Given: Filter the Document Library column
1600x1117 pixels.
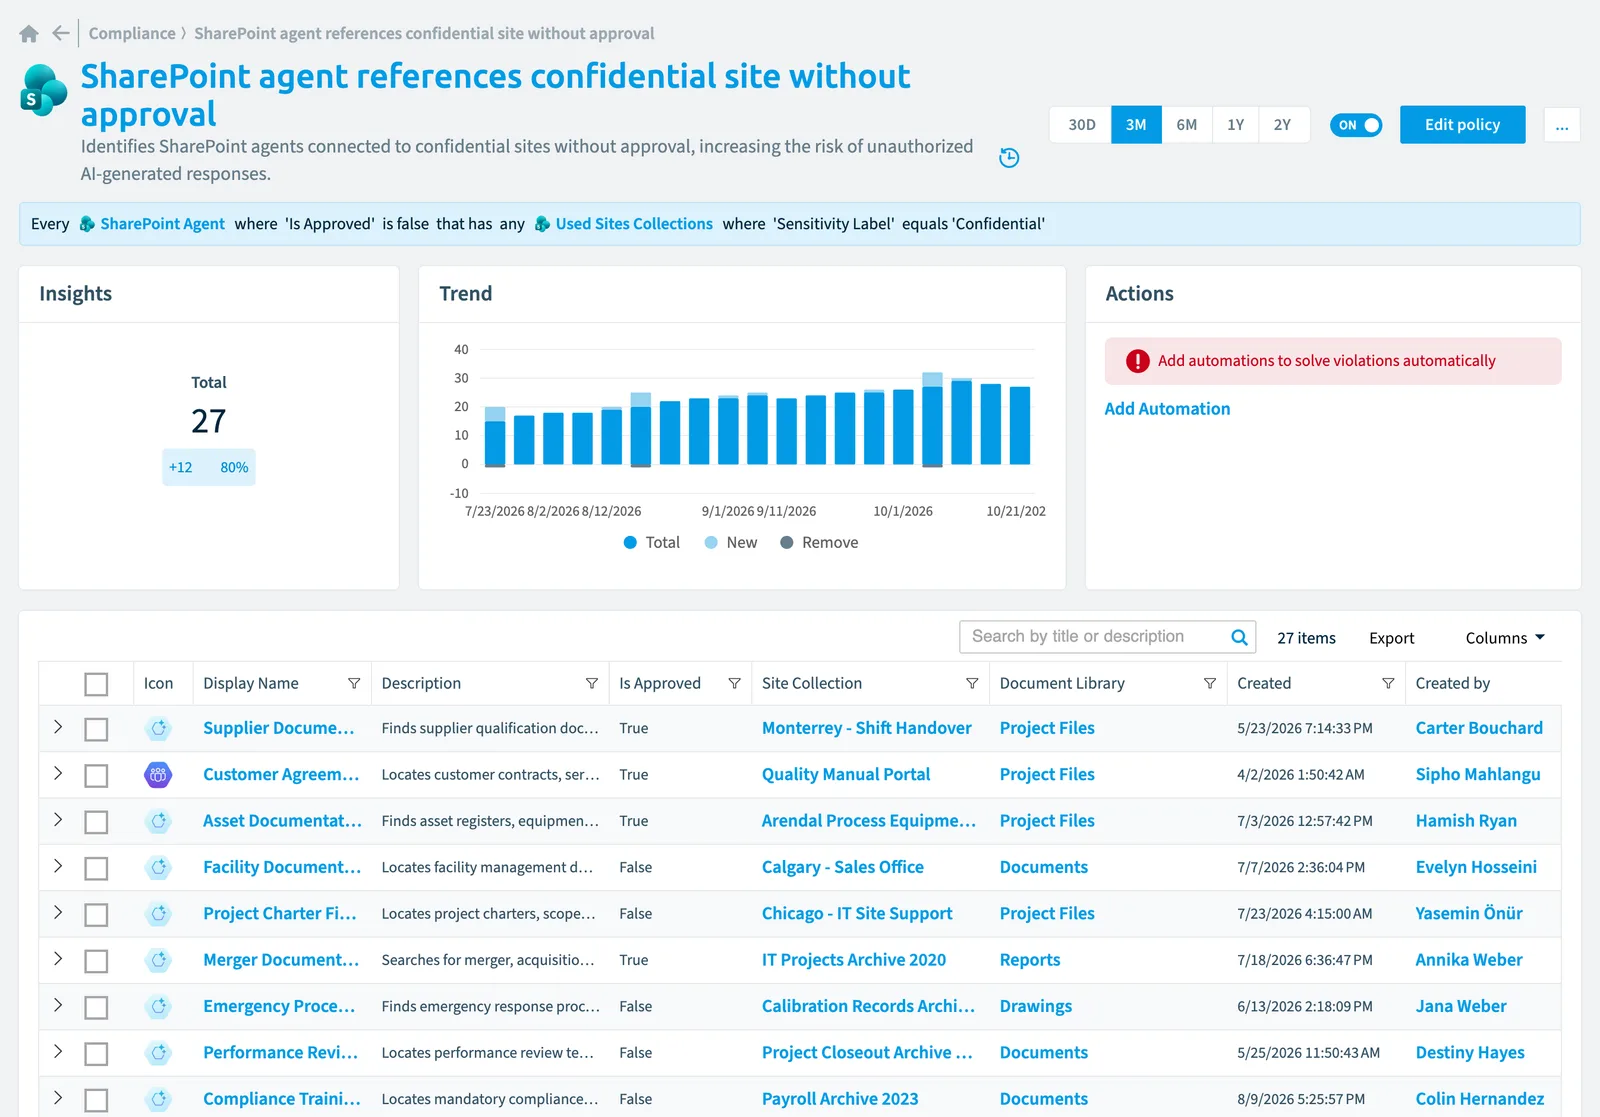Looking at the screenshot, I should click(x=1210, y=683).
